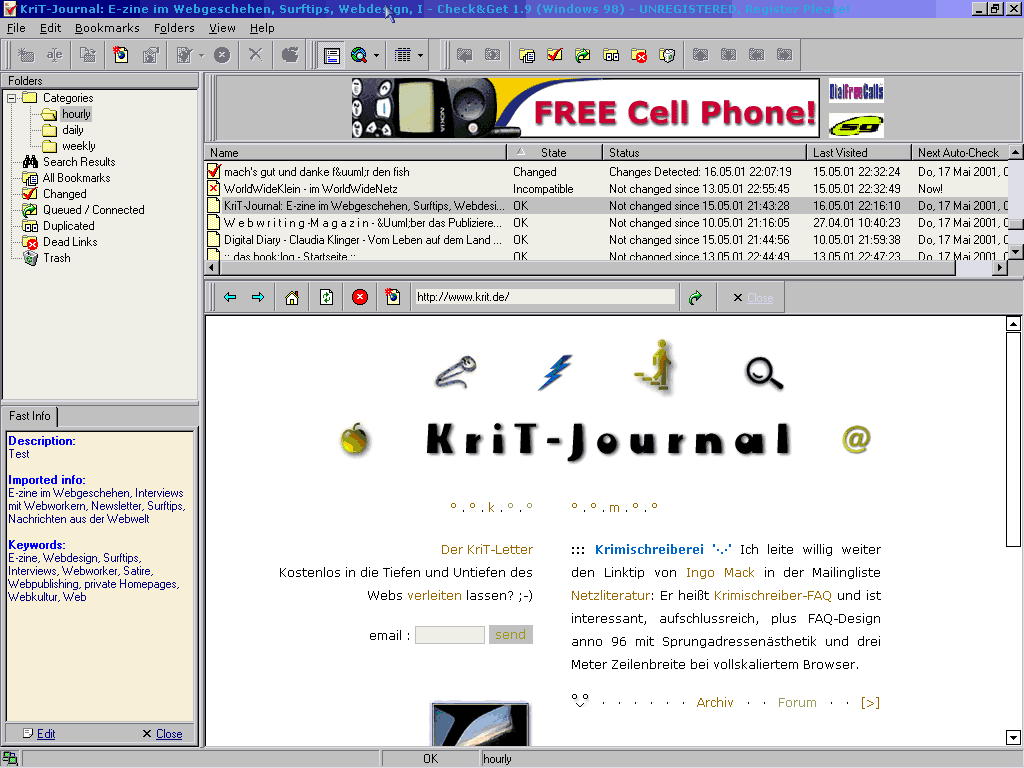Click the Trash bin toolbar icon
This screenshot has height=768, width=1024.
point(667,56)
